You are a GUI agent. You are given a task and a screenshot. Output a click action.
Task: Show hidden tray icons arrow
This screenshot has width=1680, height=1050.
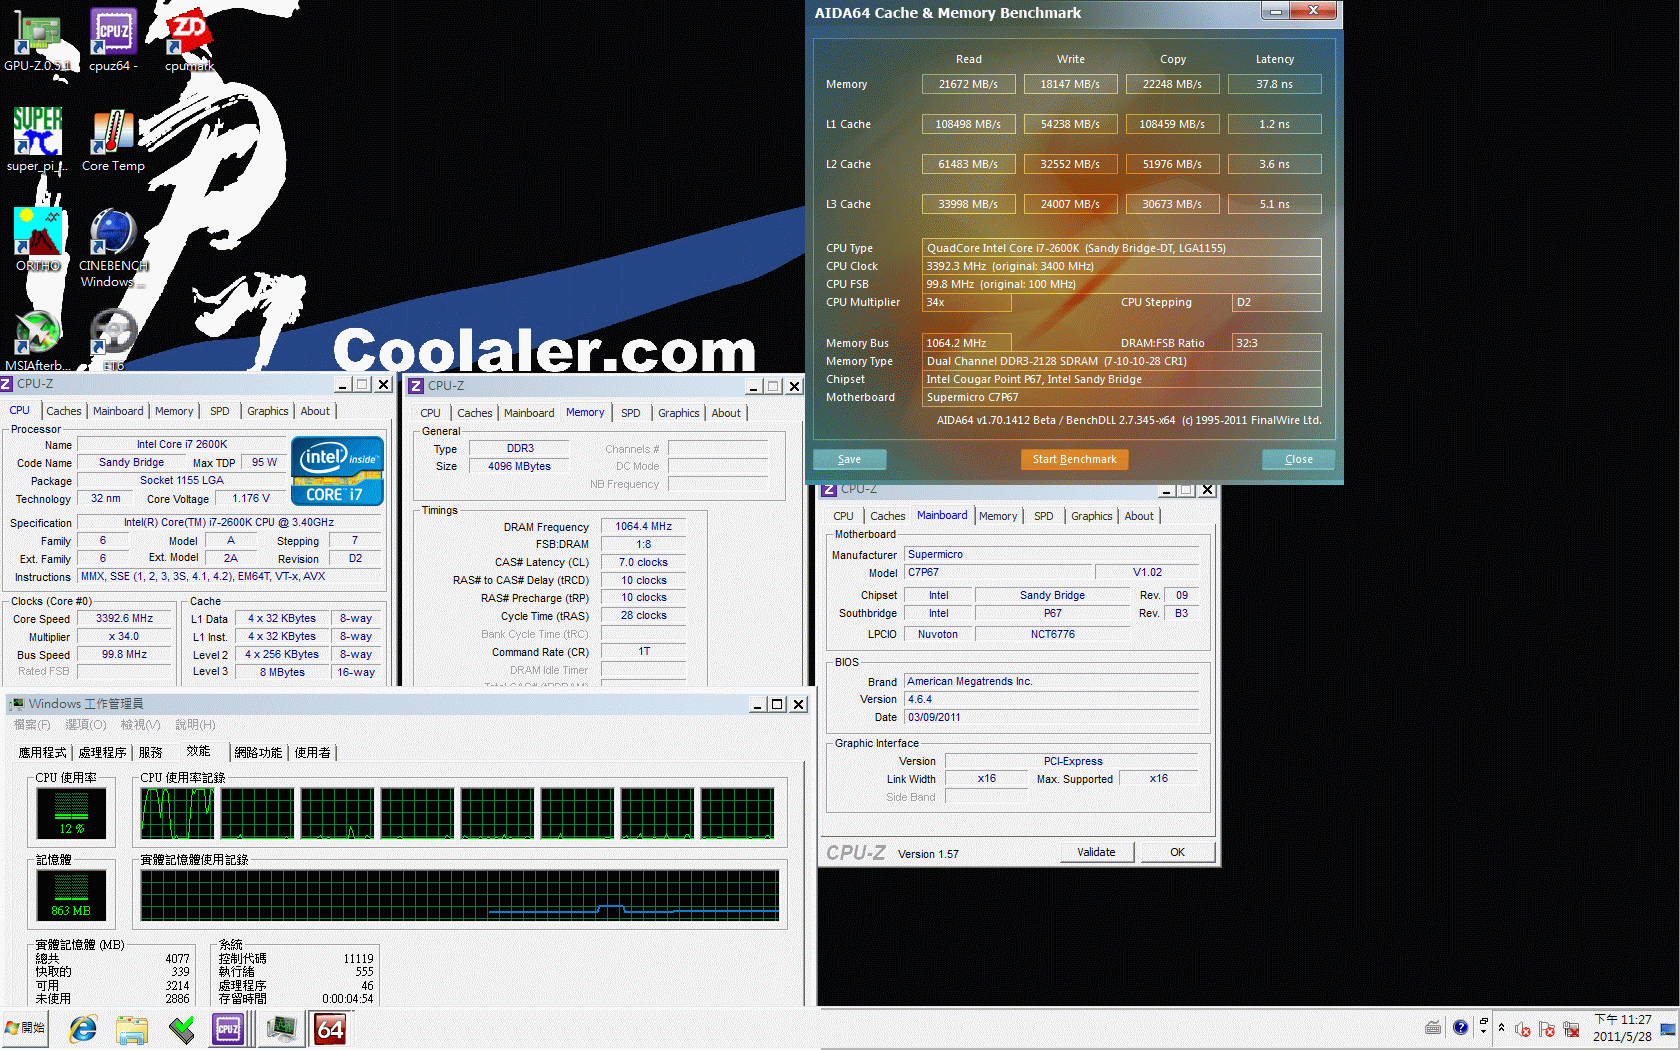(x=1501, y=1028)
